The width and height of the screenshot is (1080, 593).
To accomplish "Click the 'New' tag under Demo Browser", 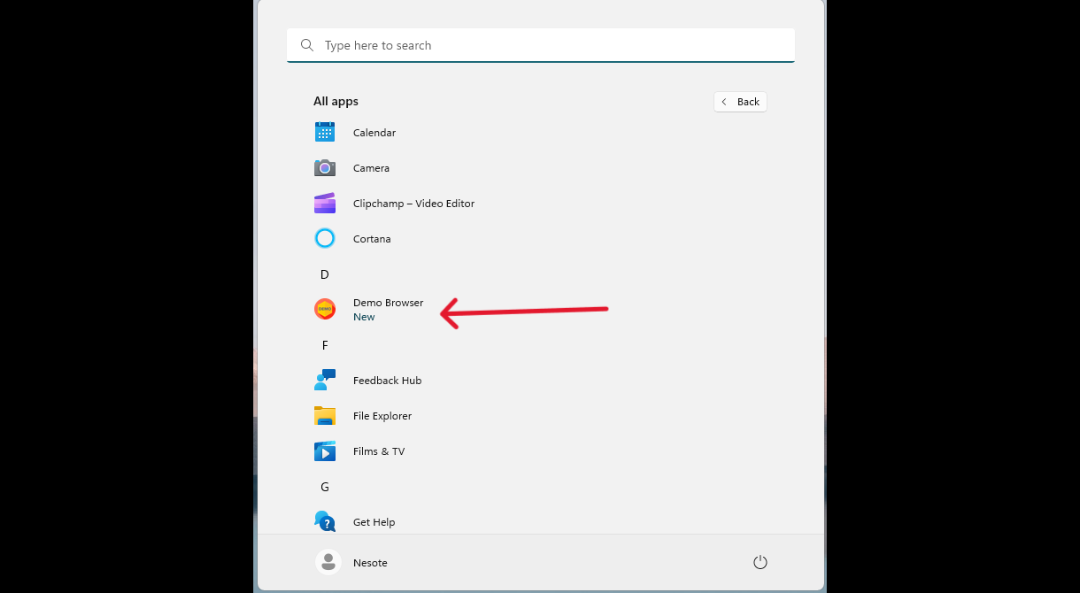I will (364, 317).
